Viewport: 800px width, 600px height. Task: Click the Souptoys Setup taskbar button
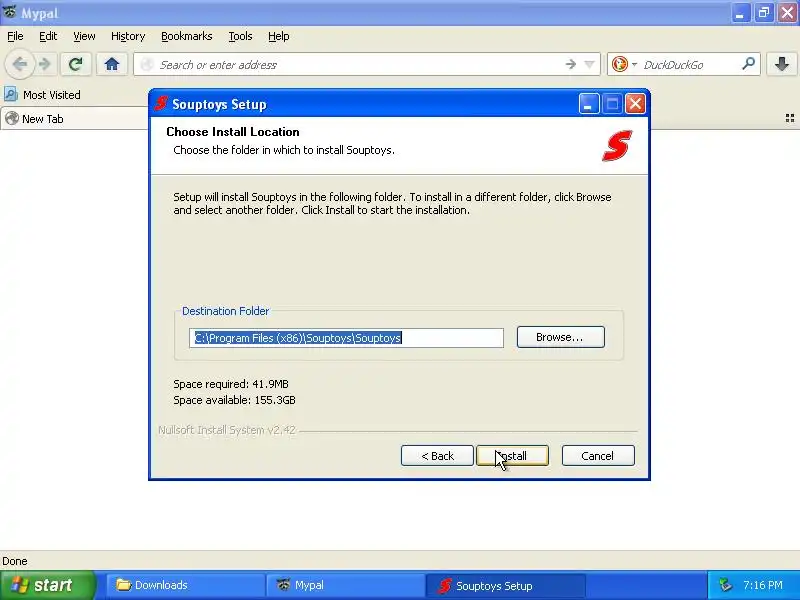(x=505, y=586)
